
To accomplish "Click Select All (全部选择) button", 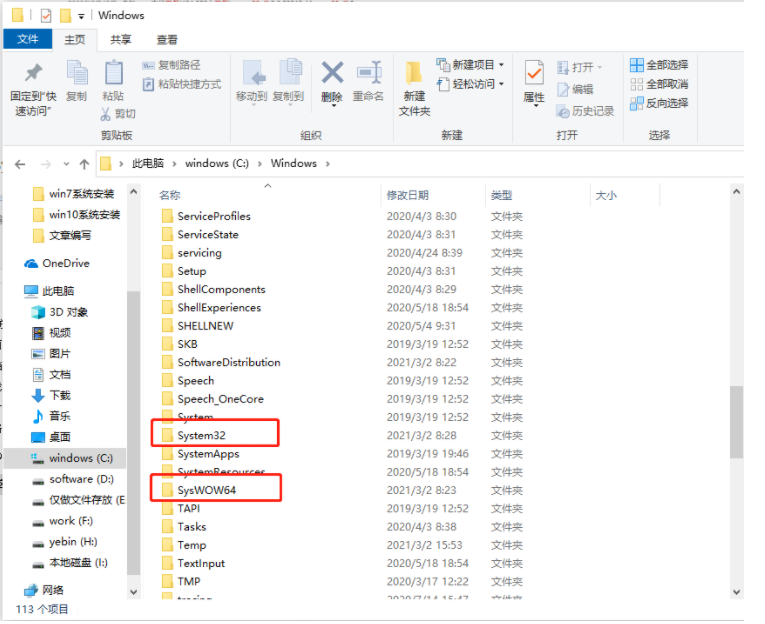I will [659, 65].
